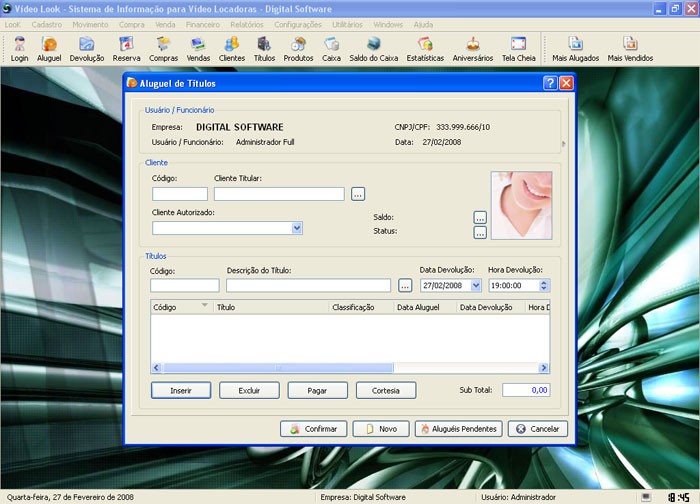Screen dimensions: 700x504
Task: Open the Ajuda menu
Action: coord(423,25)
